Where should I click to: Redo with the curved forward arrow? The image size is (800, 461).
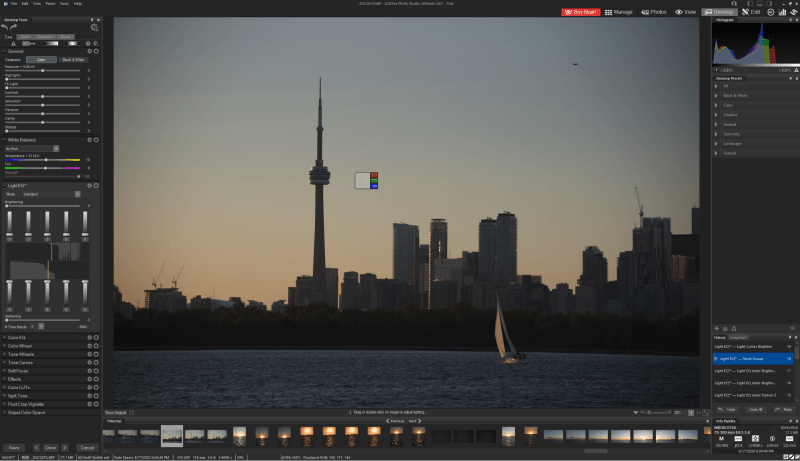click(13, 27)
